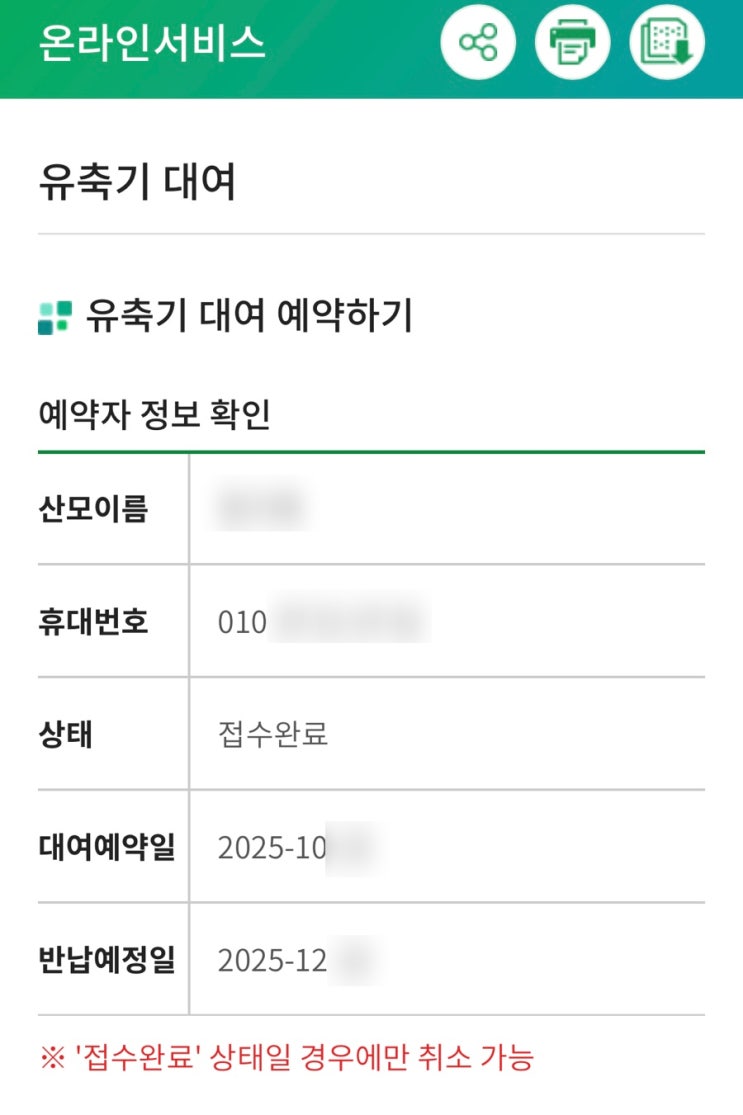
Task: Click the blurred digits after 010
Action: tap(350, 622)
